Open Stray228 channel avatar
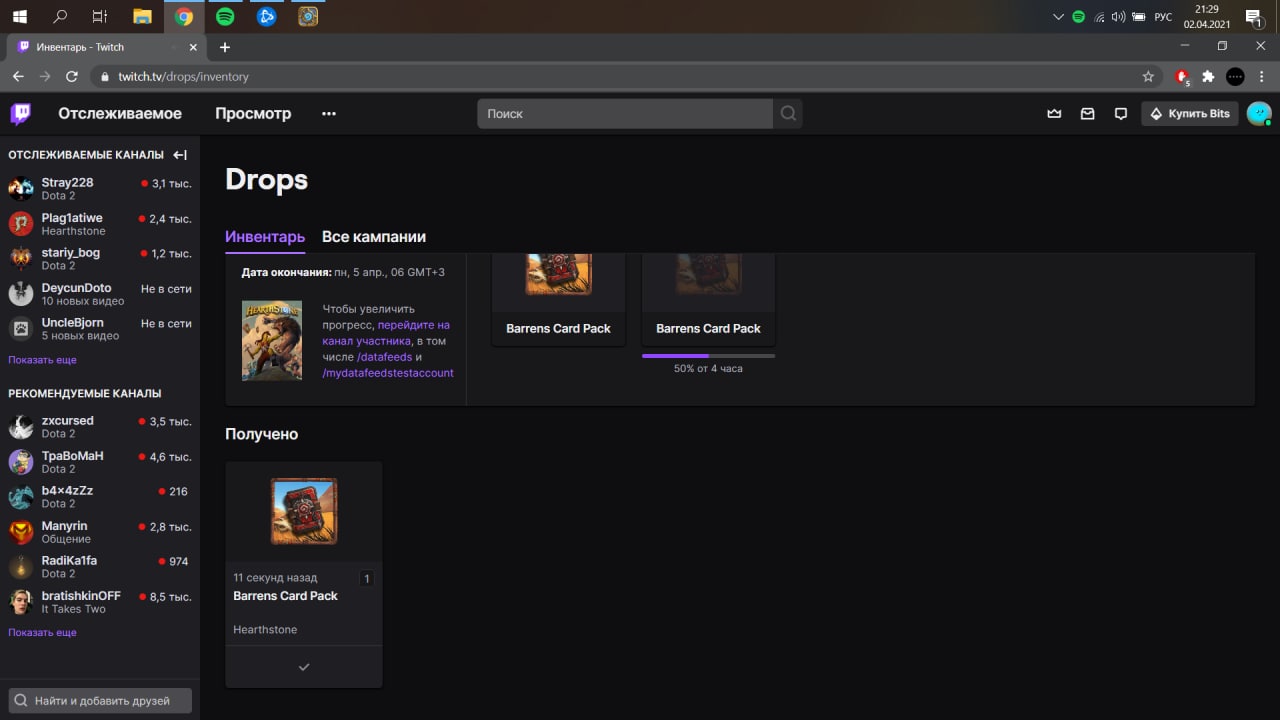This screenshot has width=1280, height=720. (21, 188)
